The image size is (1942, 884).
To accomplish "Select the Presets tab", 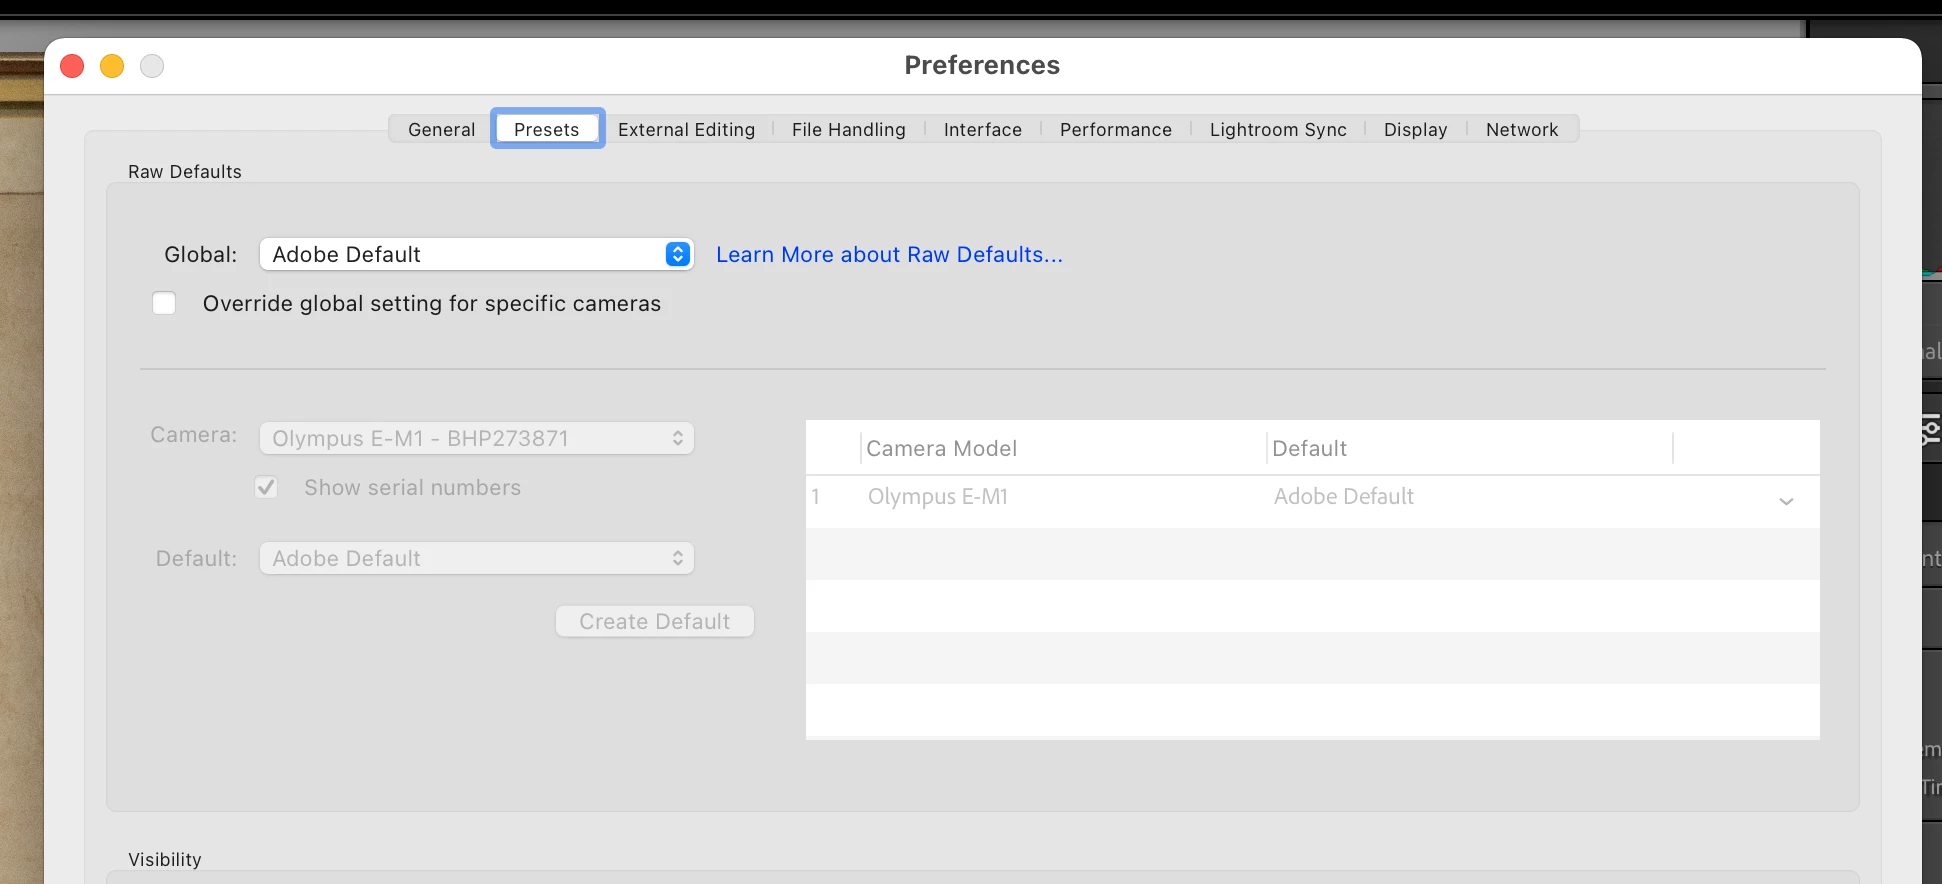I will point(547,129).
